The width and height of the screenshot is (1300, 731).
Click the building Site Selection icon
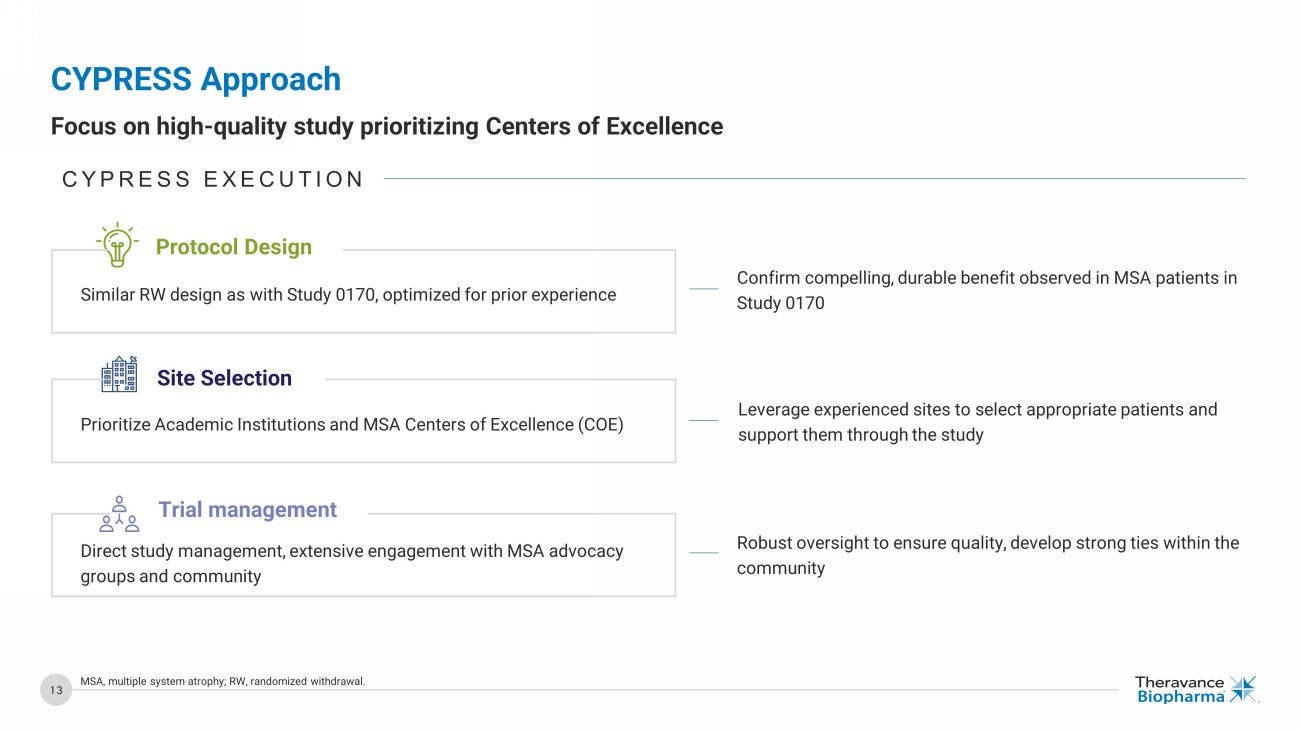119,375
